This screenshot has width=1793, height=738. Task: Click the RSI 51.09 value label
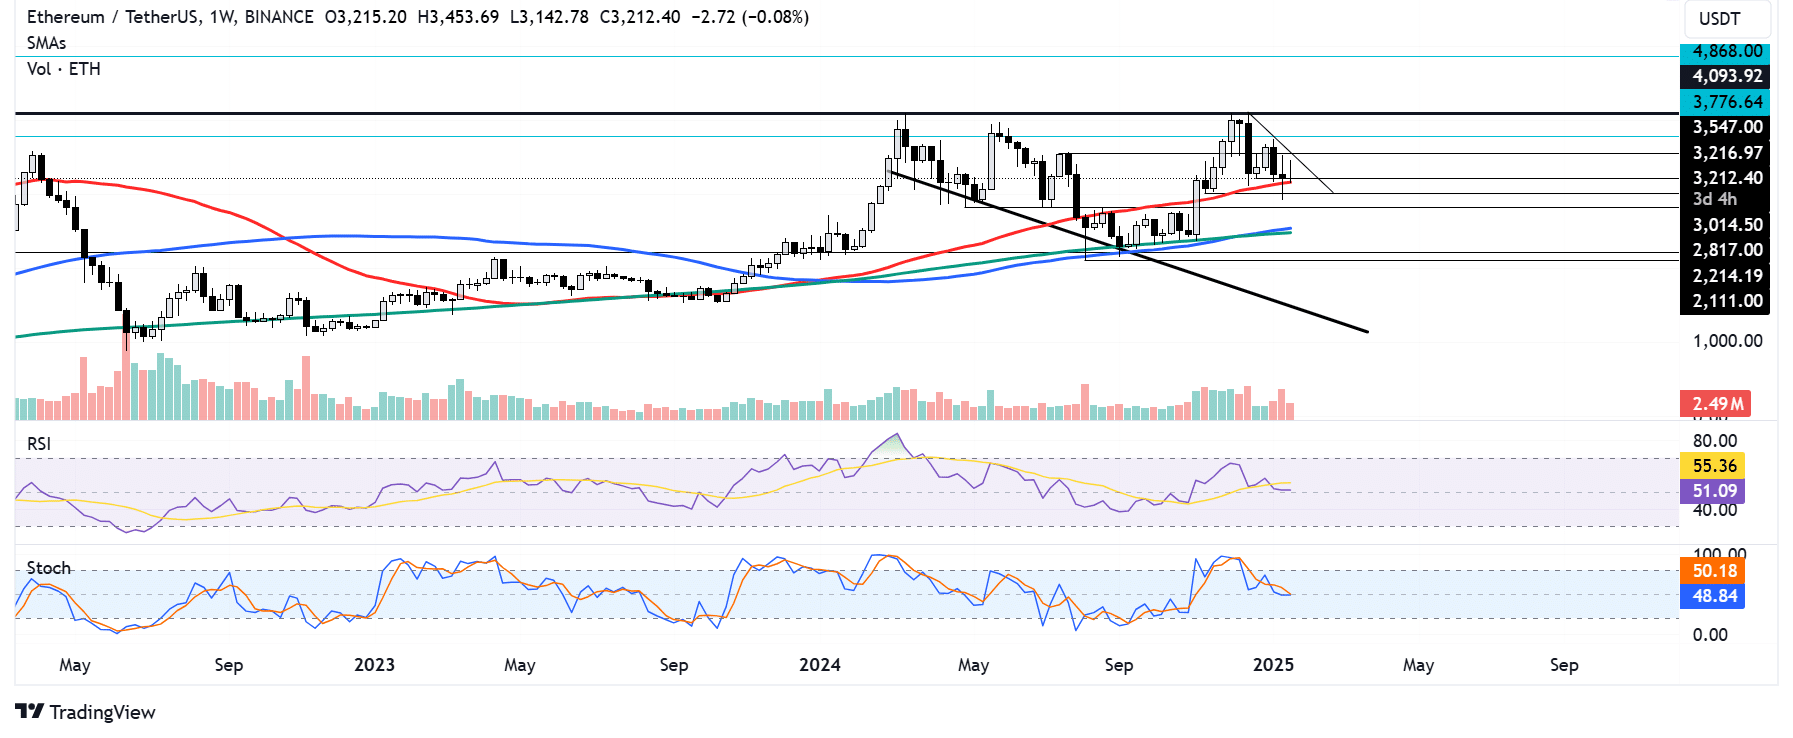1712,491
